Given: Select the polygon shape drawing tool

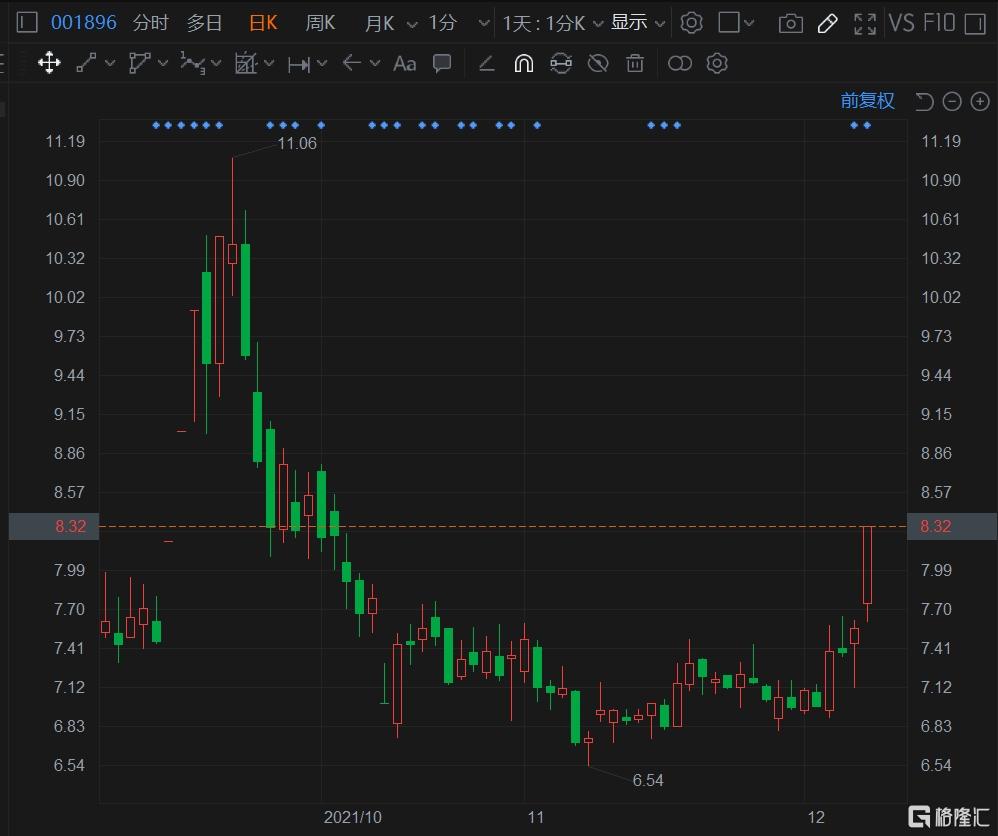Looking at the screenshot, I should pos(139,63).
